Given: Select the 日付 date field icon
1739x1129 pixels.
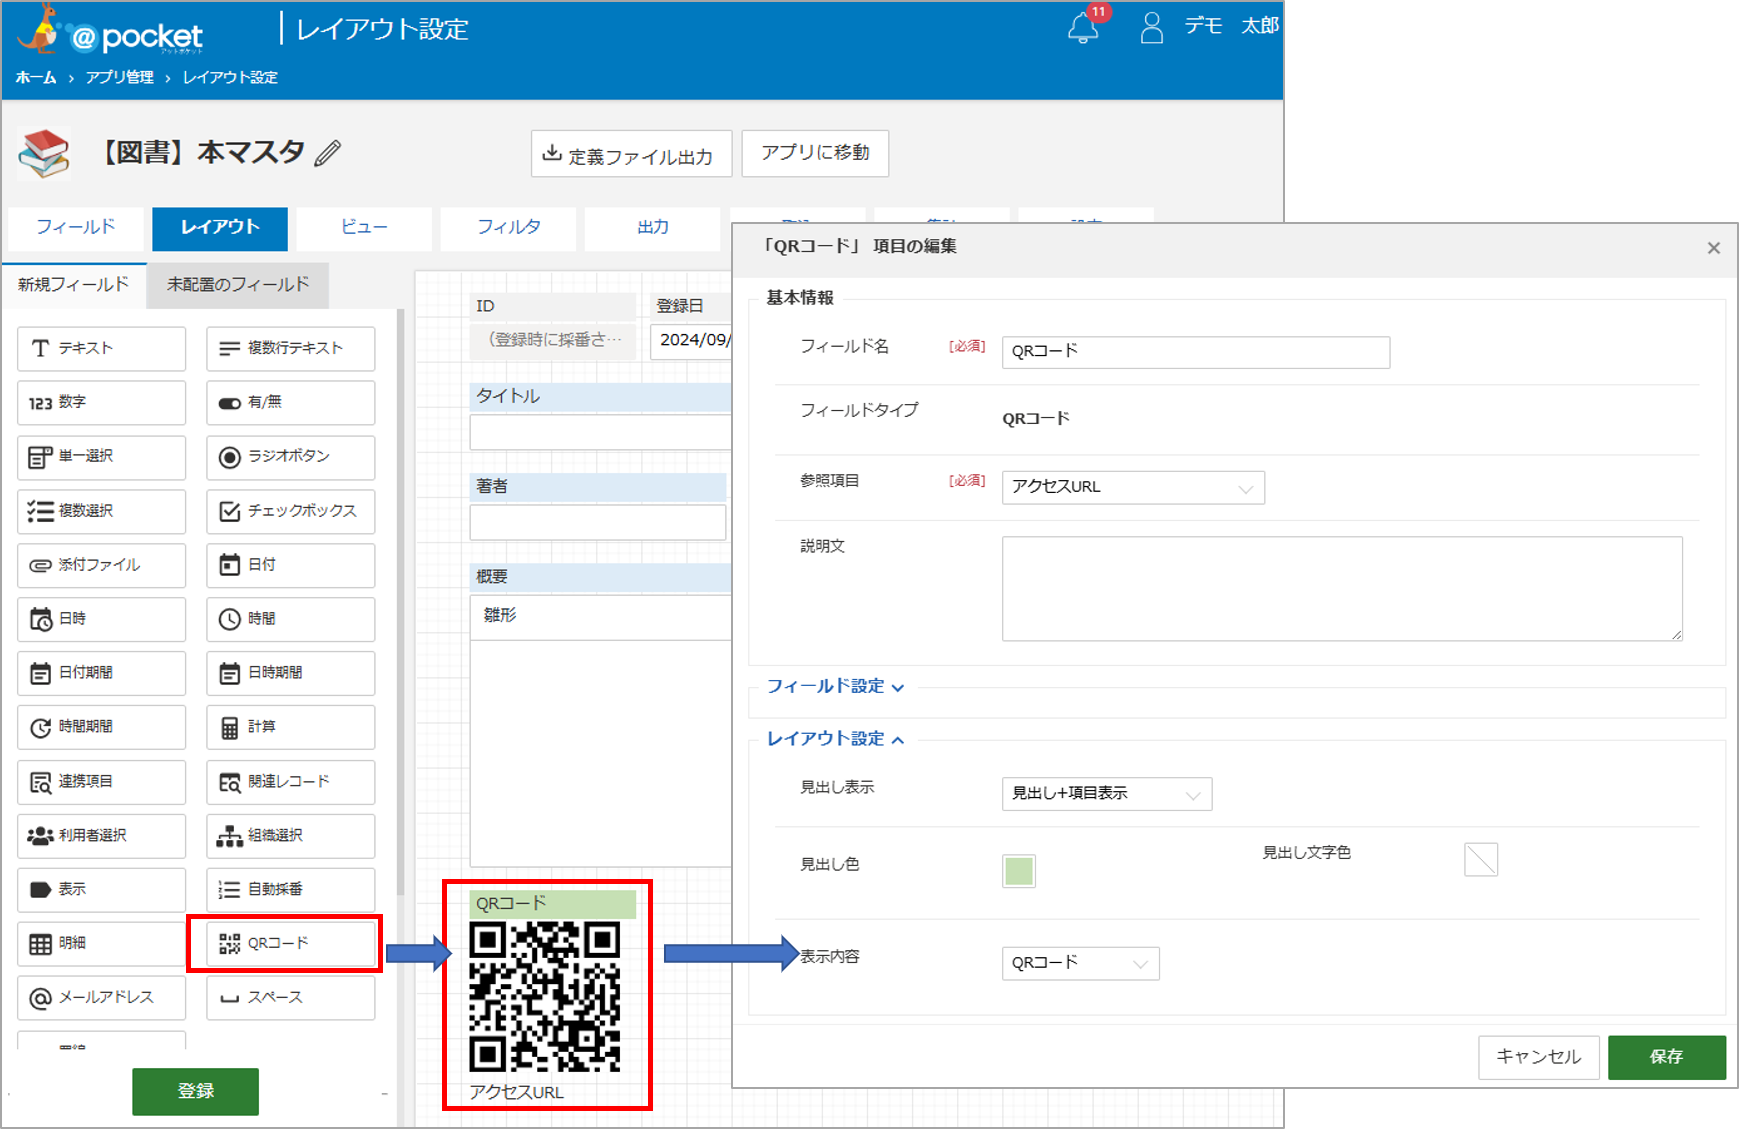Looking at the screenshot, I should (x=289, y=565).
